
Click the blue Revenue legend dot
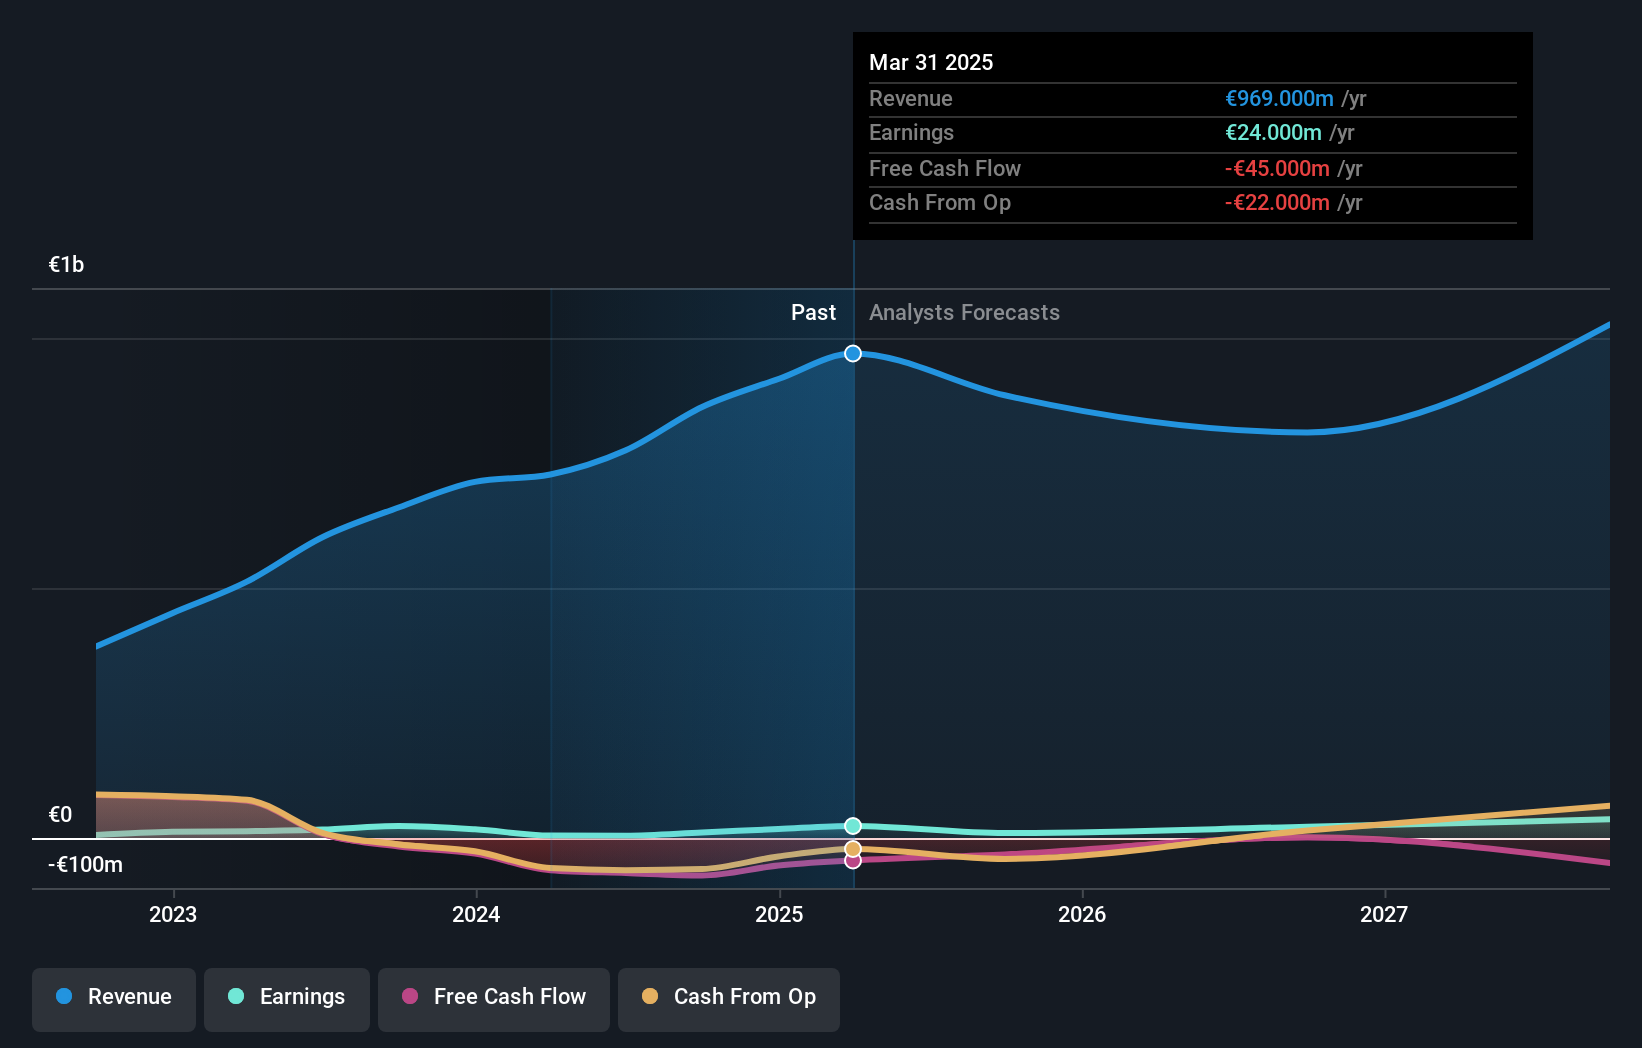tap(64, 996)
